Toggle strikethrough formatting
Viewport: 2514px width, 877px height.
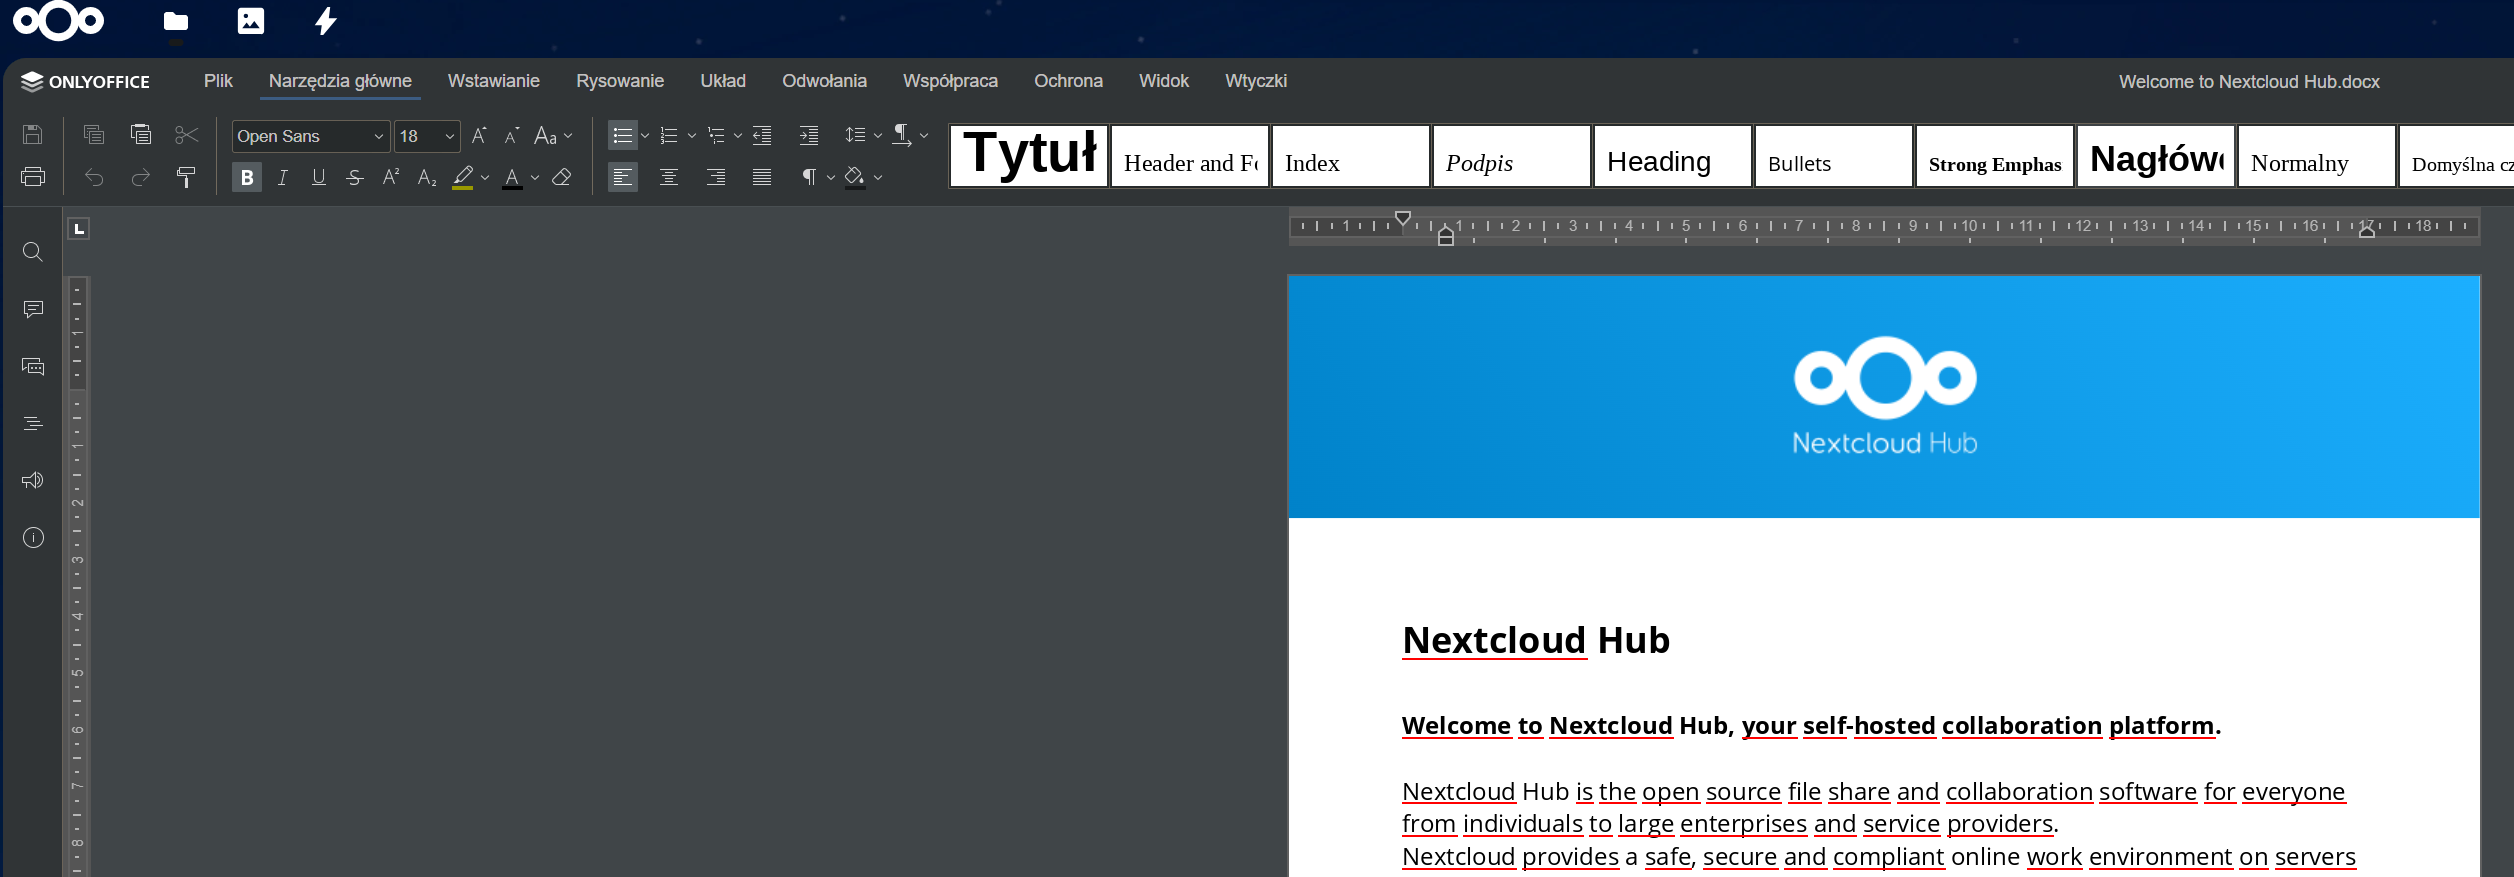pos(355,177)
